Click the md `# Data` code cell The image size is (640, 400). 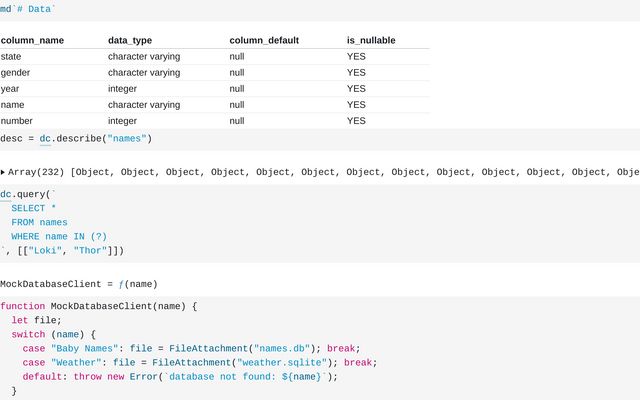pos(28,9)
